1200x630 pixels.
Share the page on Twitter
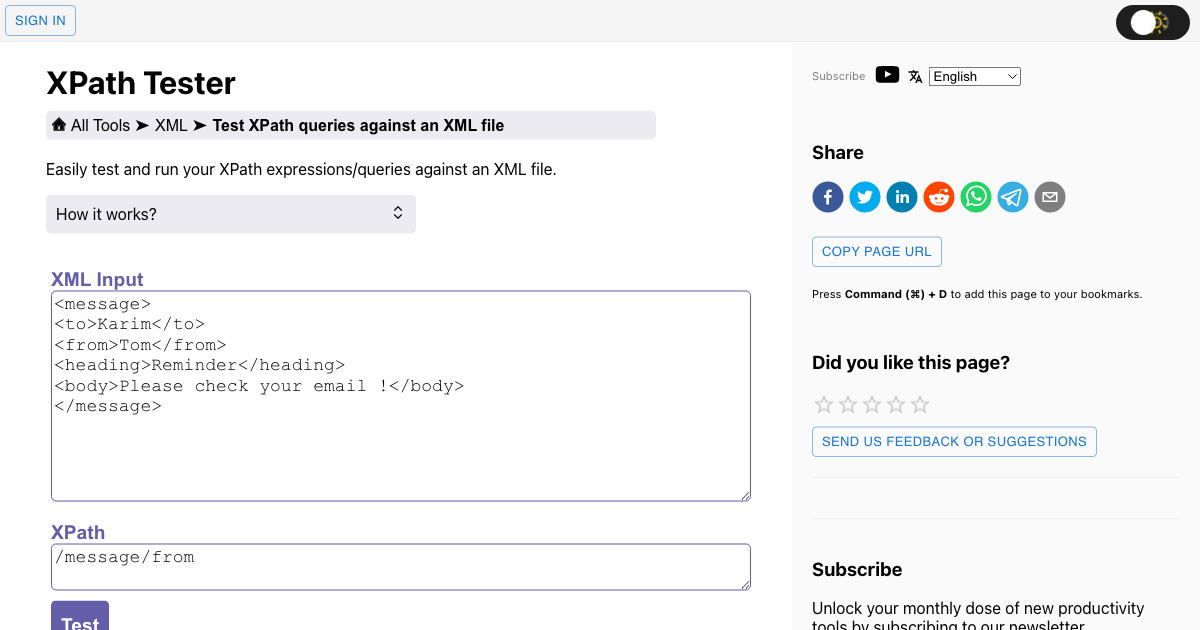click(864, 197)
